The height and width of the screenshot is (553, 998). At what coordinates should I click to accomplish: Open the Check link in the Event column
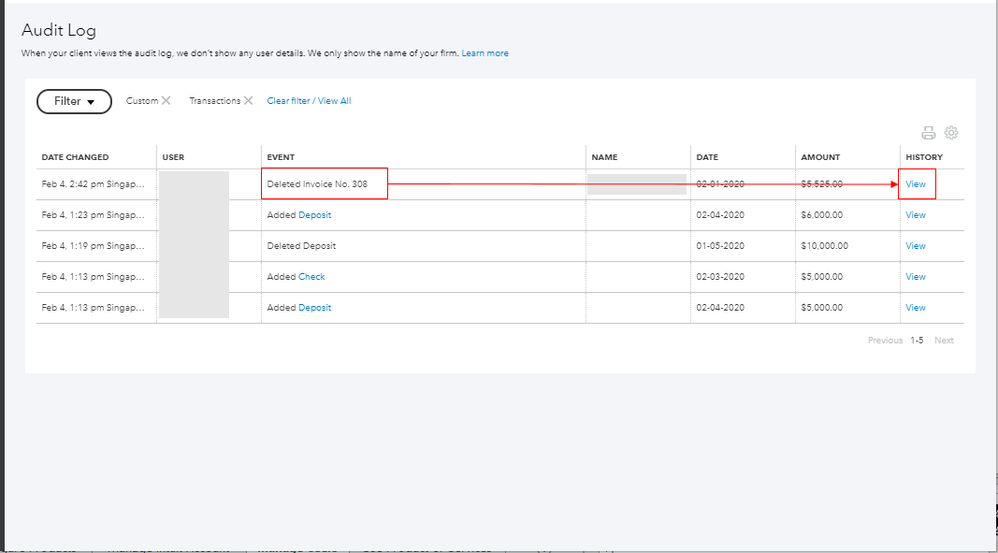coord(312,277)
